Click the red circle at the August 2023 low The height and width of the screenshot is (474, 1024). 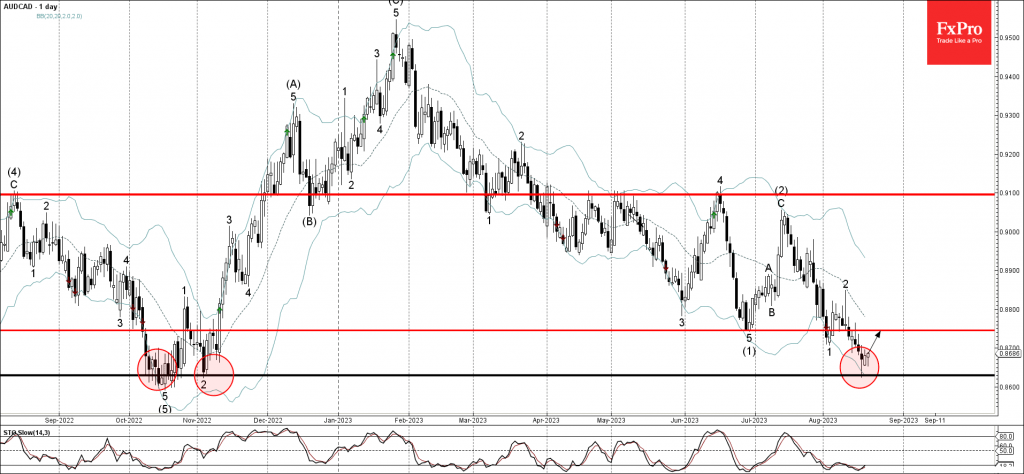(x=859, y=366)
